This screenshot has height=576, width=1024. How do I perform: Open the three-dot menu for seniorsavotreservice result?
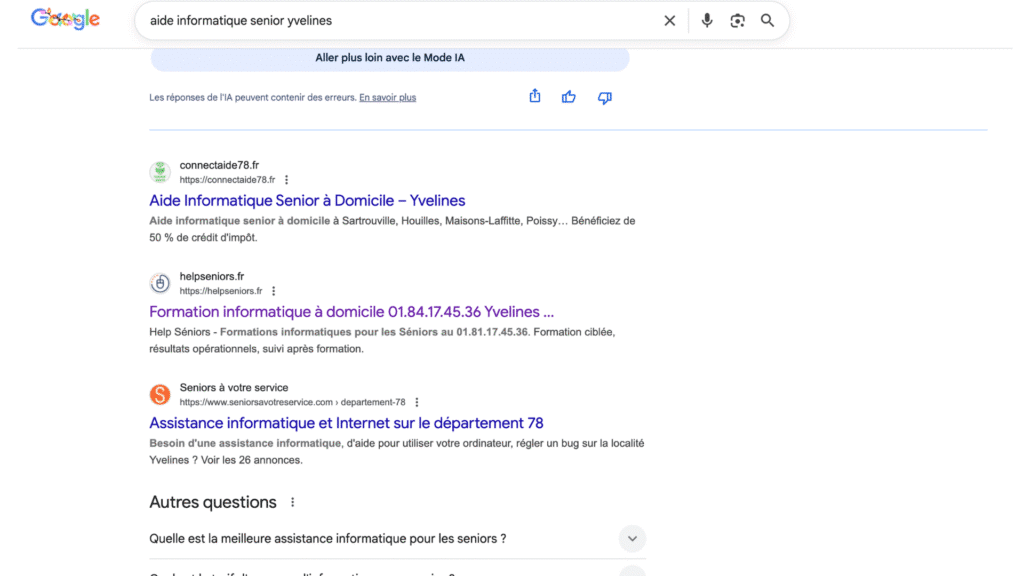click(417, 402)
